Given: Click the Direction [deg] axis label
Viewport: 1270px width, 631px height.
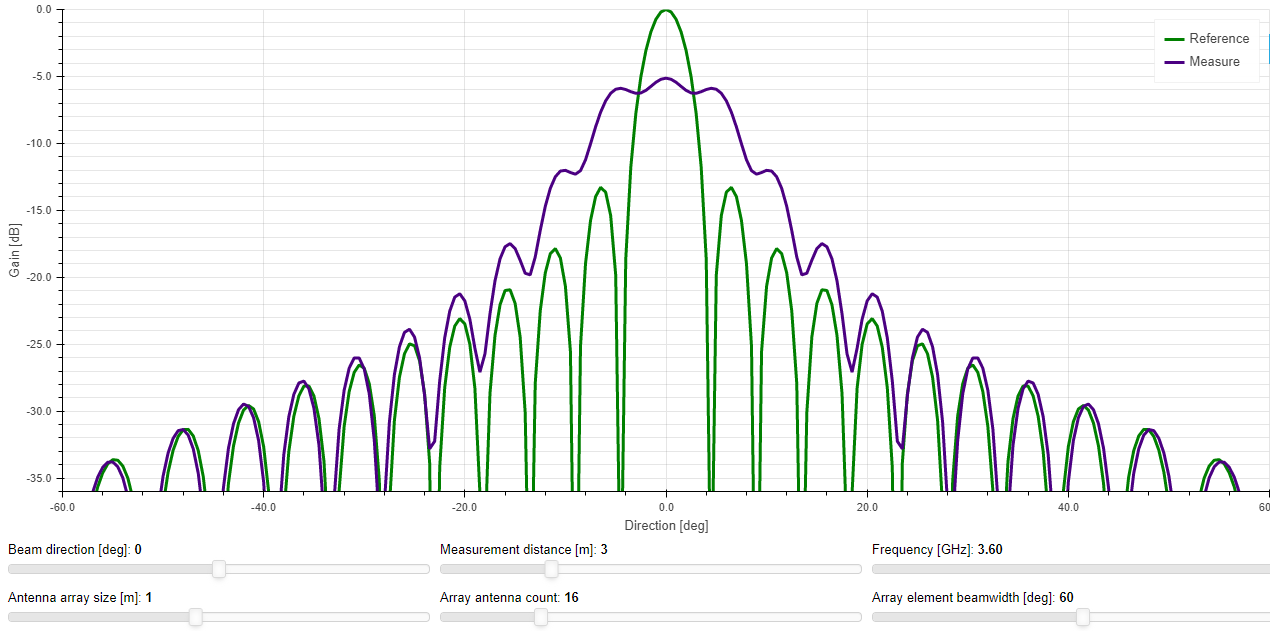Looking at the screenshot, I should [665, 525].
